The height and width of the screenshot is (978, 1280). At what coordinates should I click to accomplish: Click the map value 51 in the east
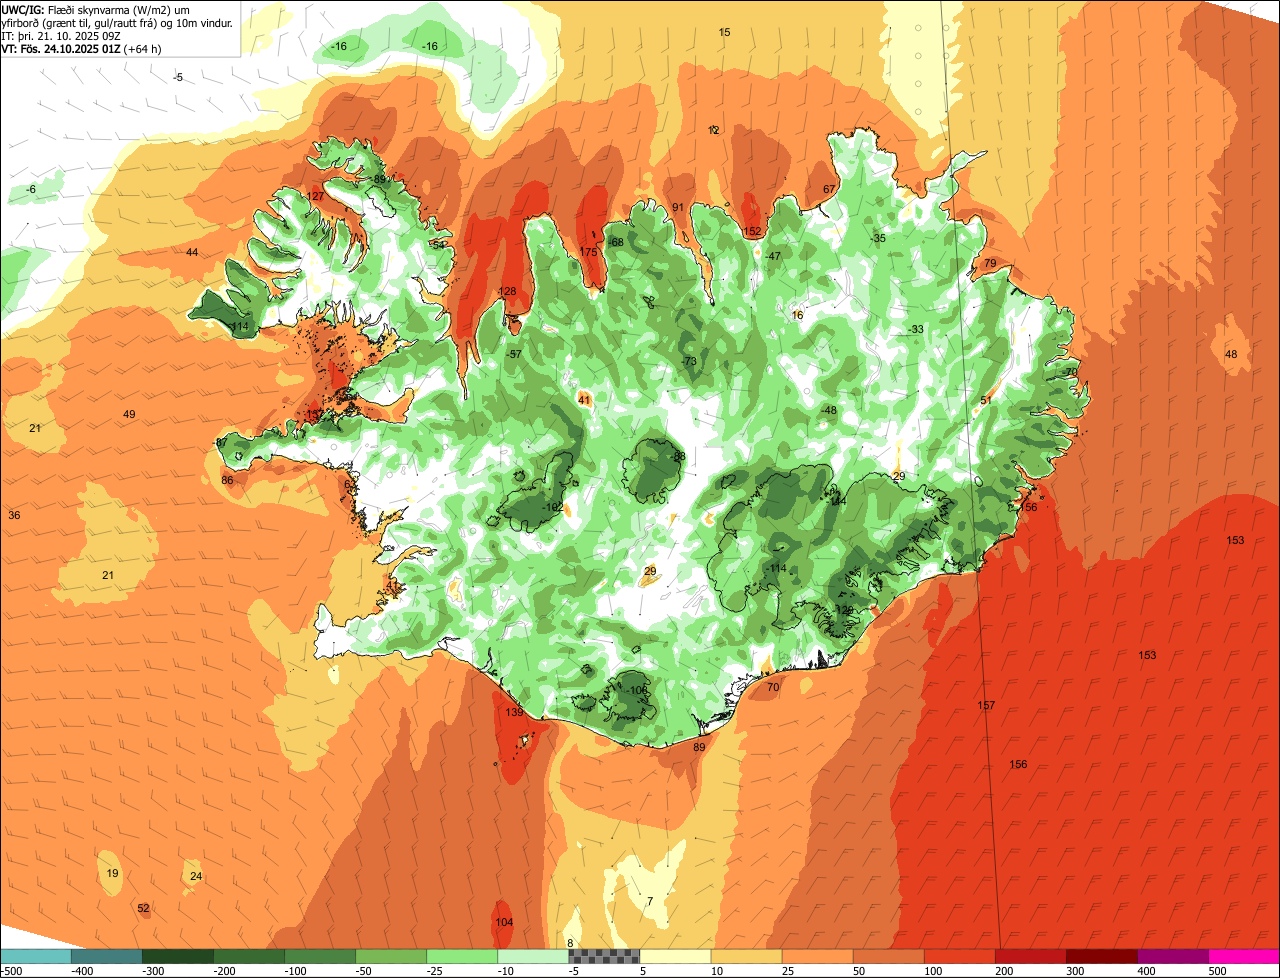click(x=985, y=400)
